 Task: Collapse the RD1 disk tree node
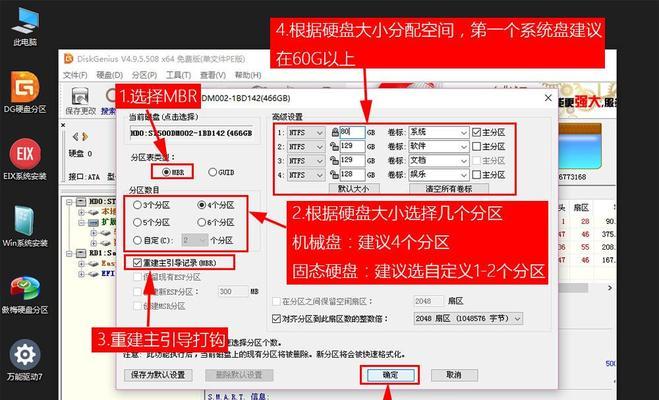point(70,254)
